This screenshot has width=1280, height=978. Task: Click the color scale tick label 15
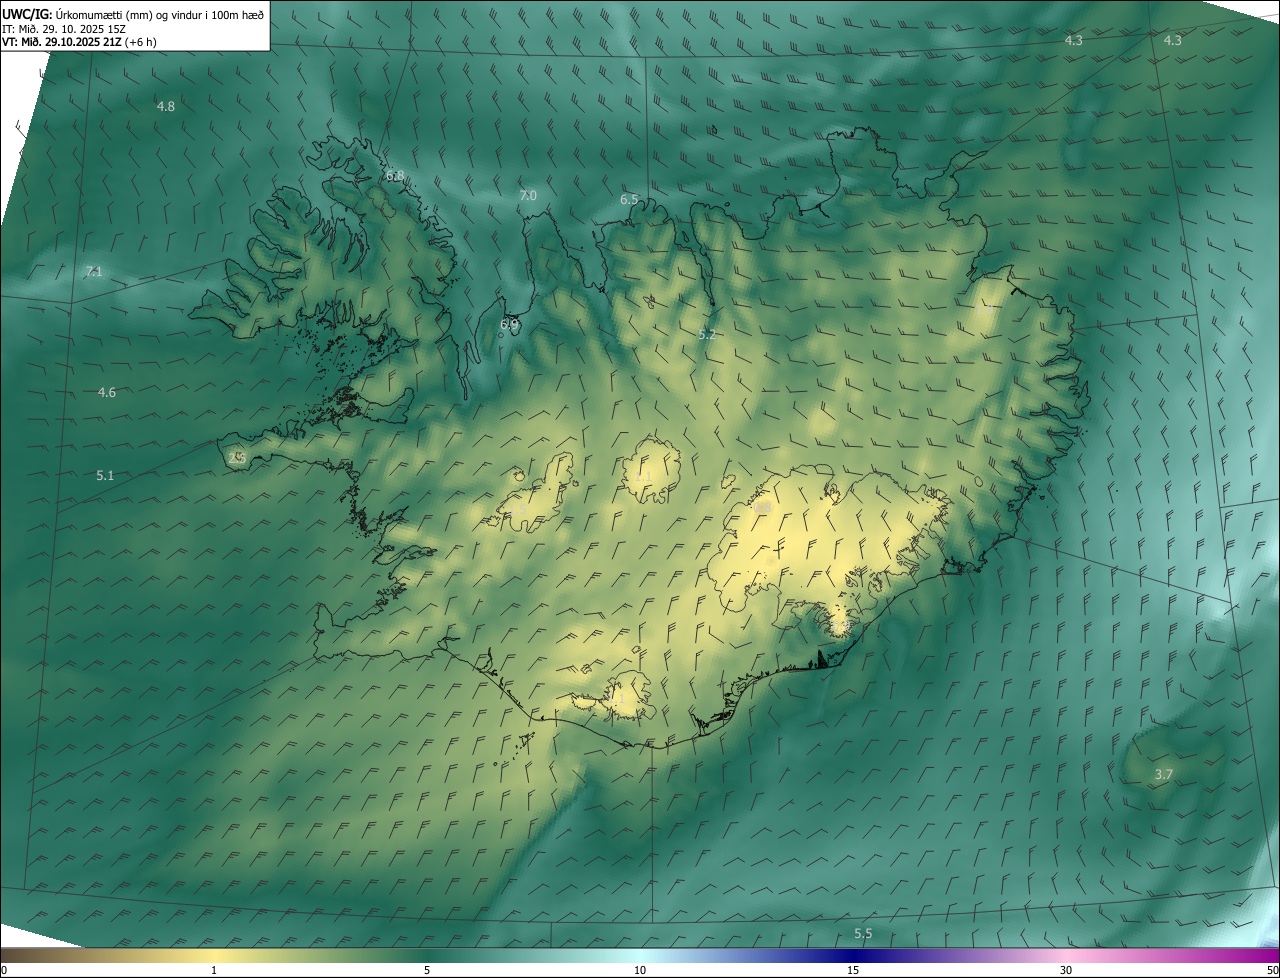point(853,970)
